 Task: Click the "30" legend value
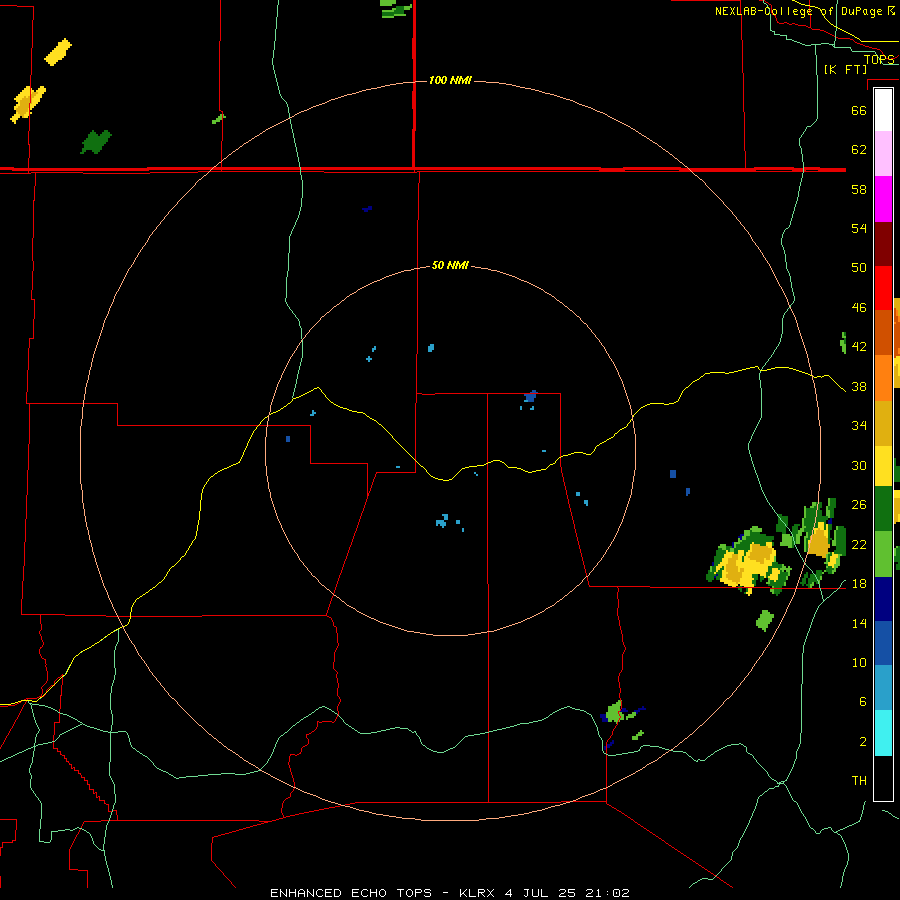coord(859,465)
